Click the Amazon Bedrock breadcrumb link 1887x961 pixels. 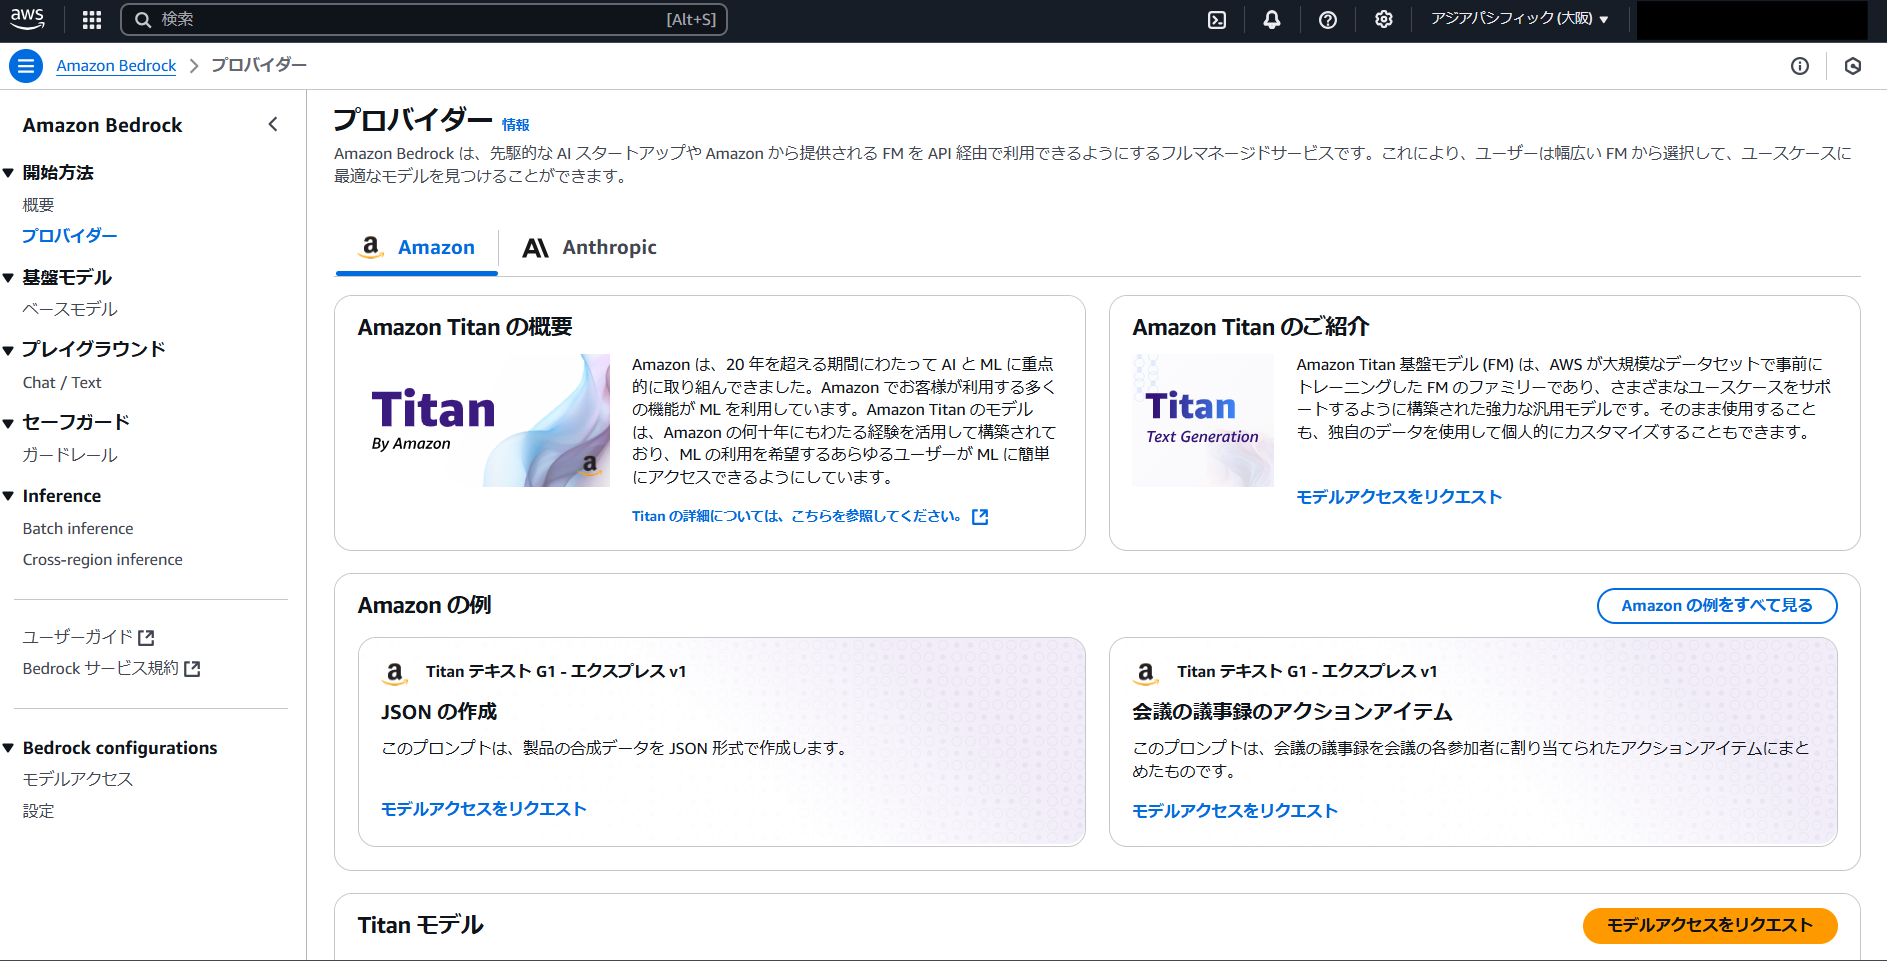pos(116,66)
